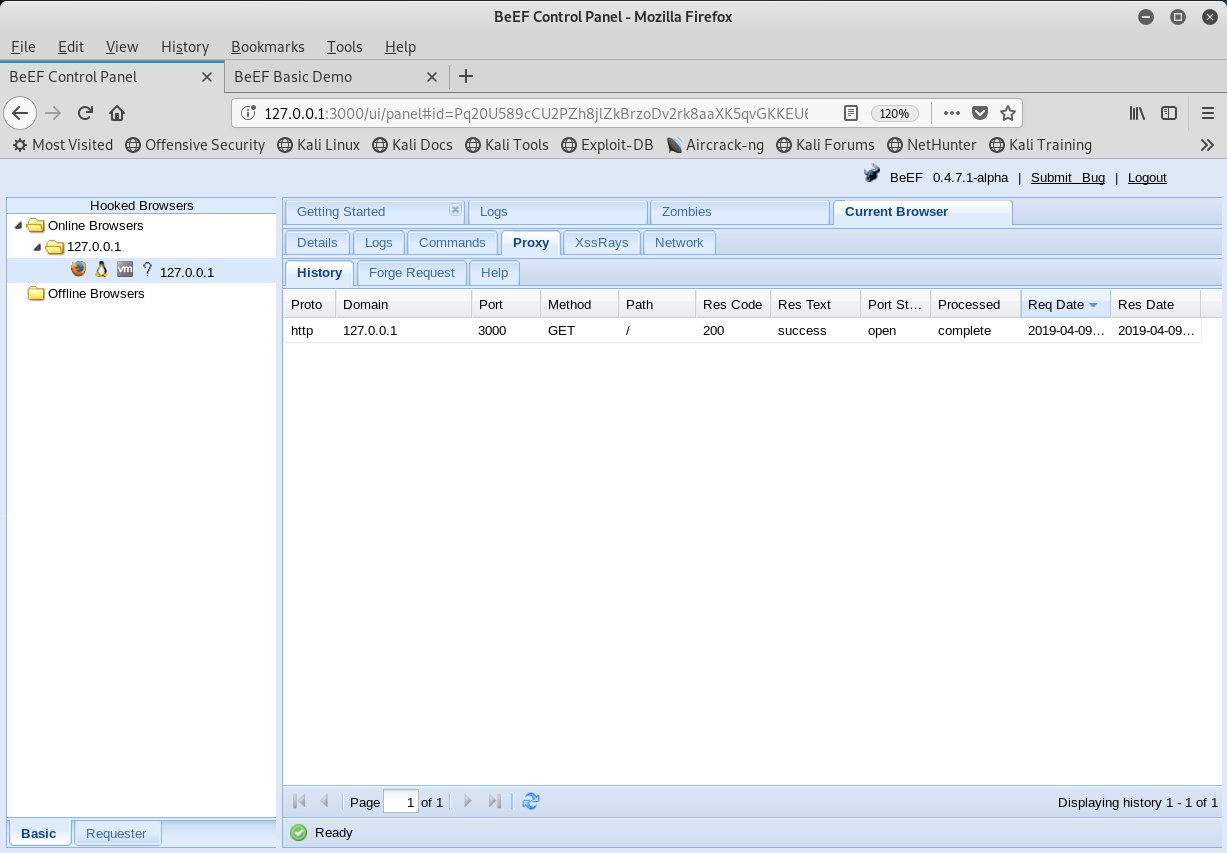Screen dimensions: 1227x853
Task: Select the 'complete' Processed cell
Action: (x=975, y=331)
